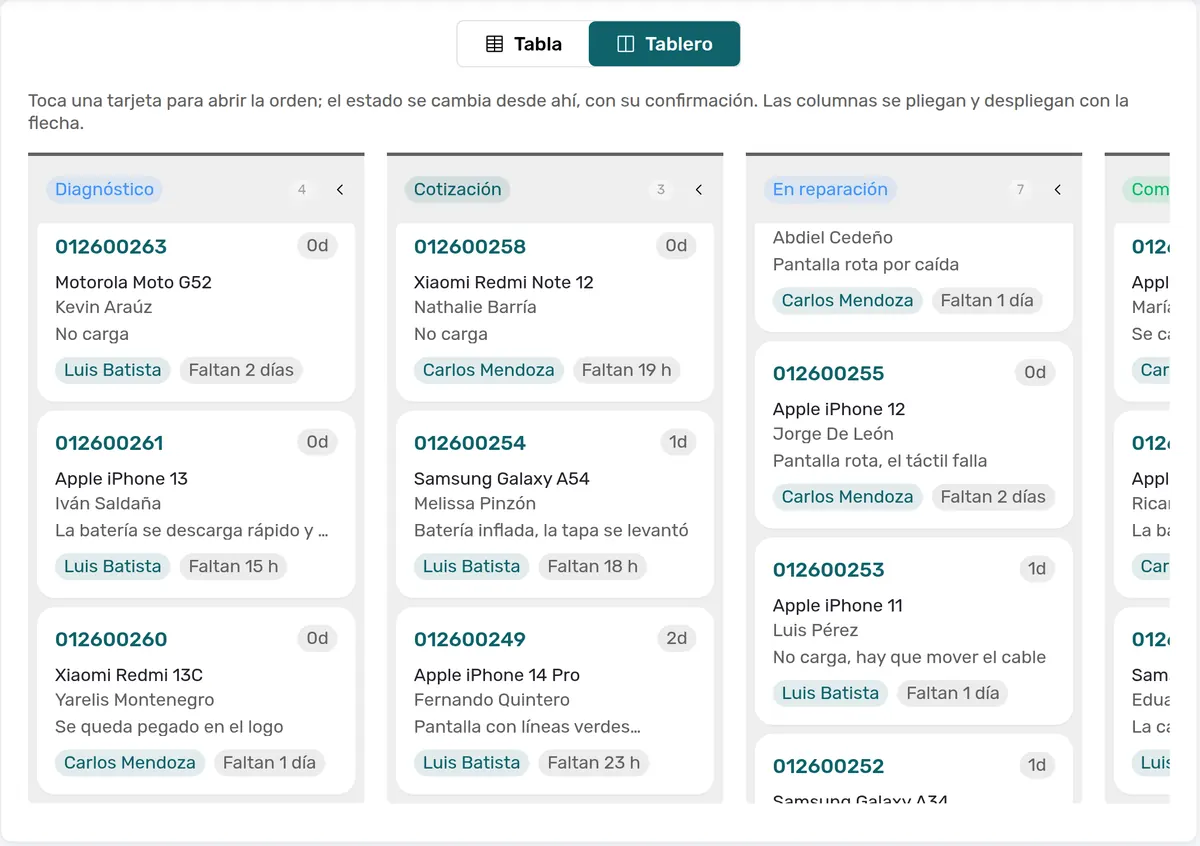Click the En reparación status label
The image size is (1200, 846).
pyautogui.click(x=830, y=189)
